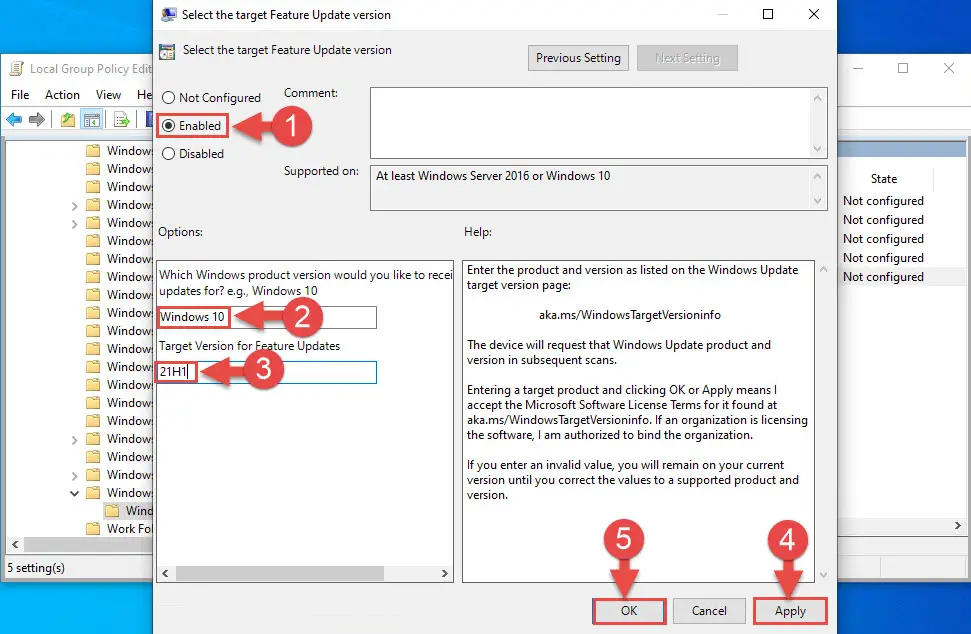971x634 pixels.
Task: Open the File menu
Action: coord(20,95)
